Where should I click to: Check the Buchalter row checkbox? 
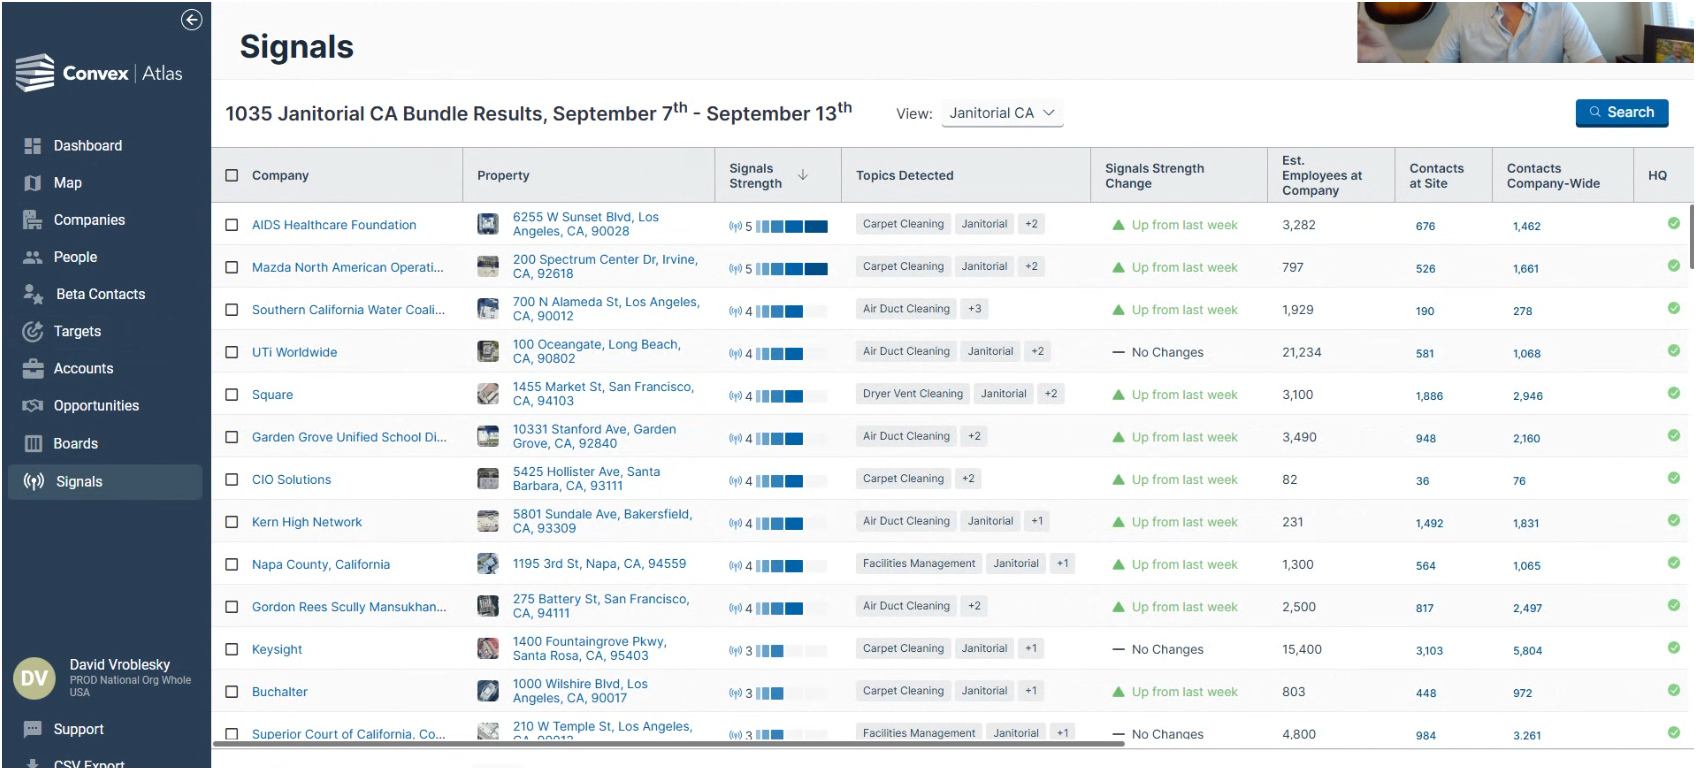tap(232, 692)
